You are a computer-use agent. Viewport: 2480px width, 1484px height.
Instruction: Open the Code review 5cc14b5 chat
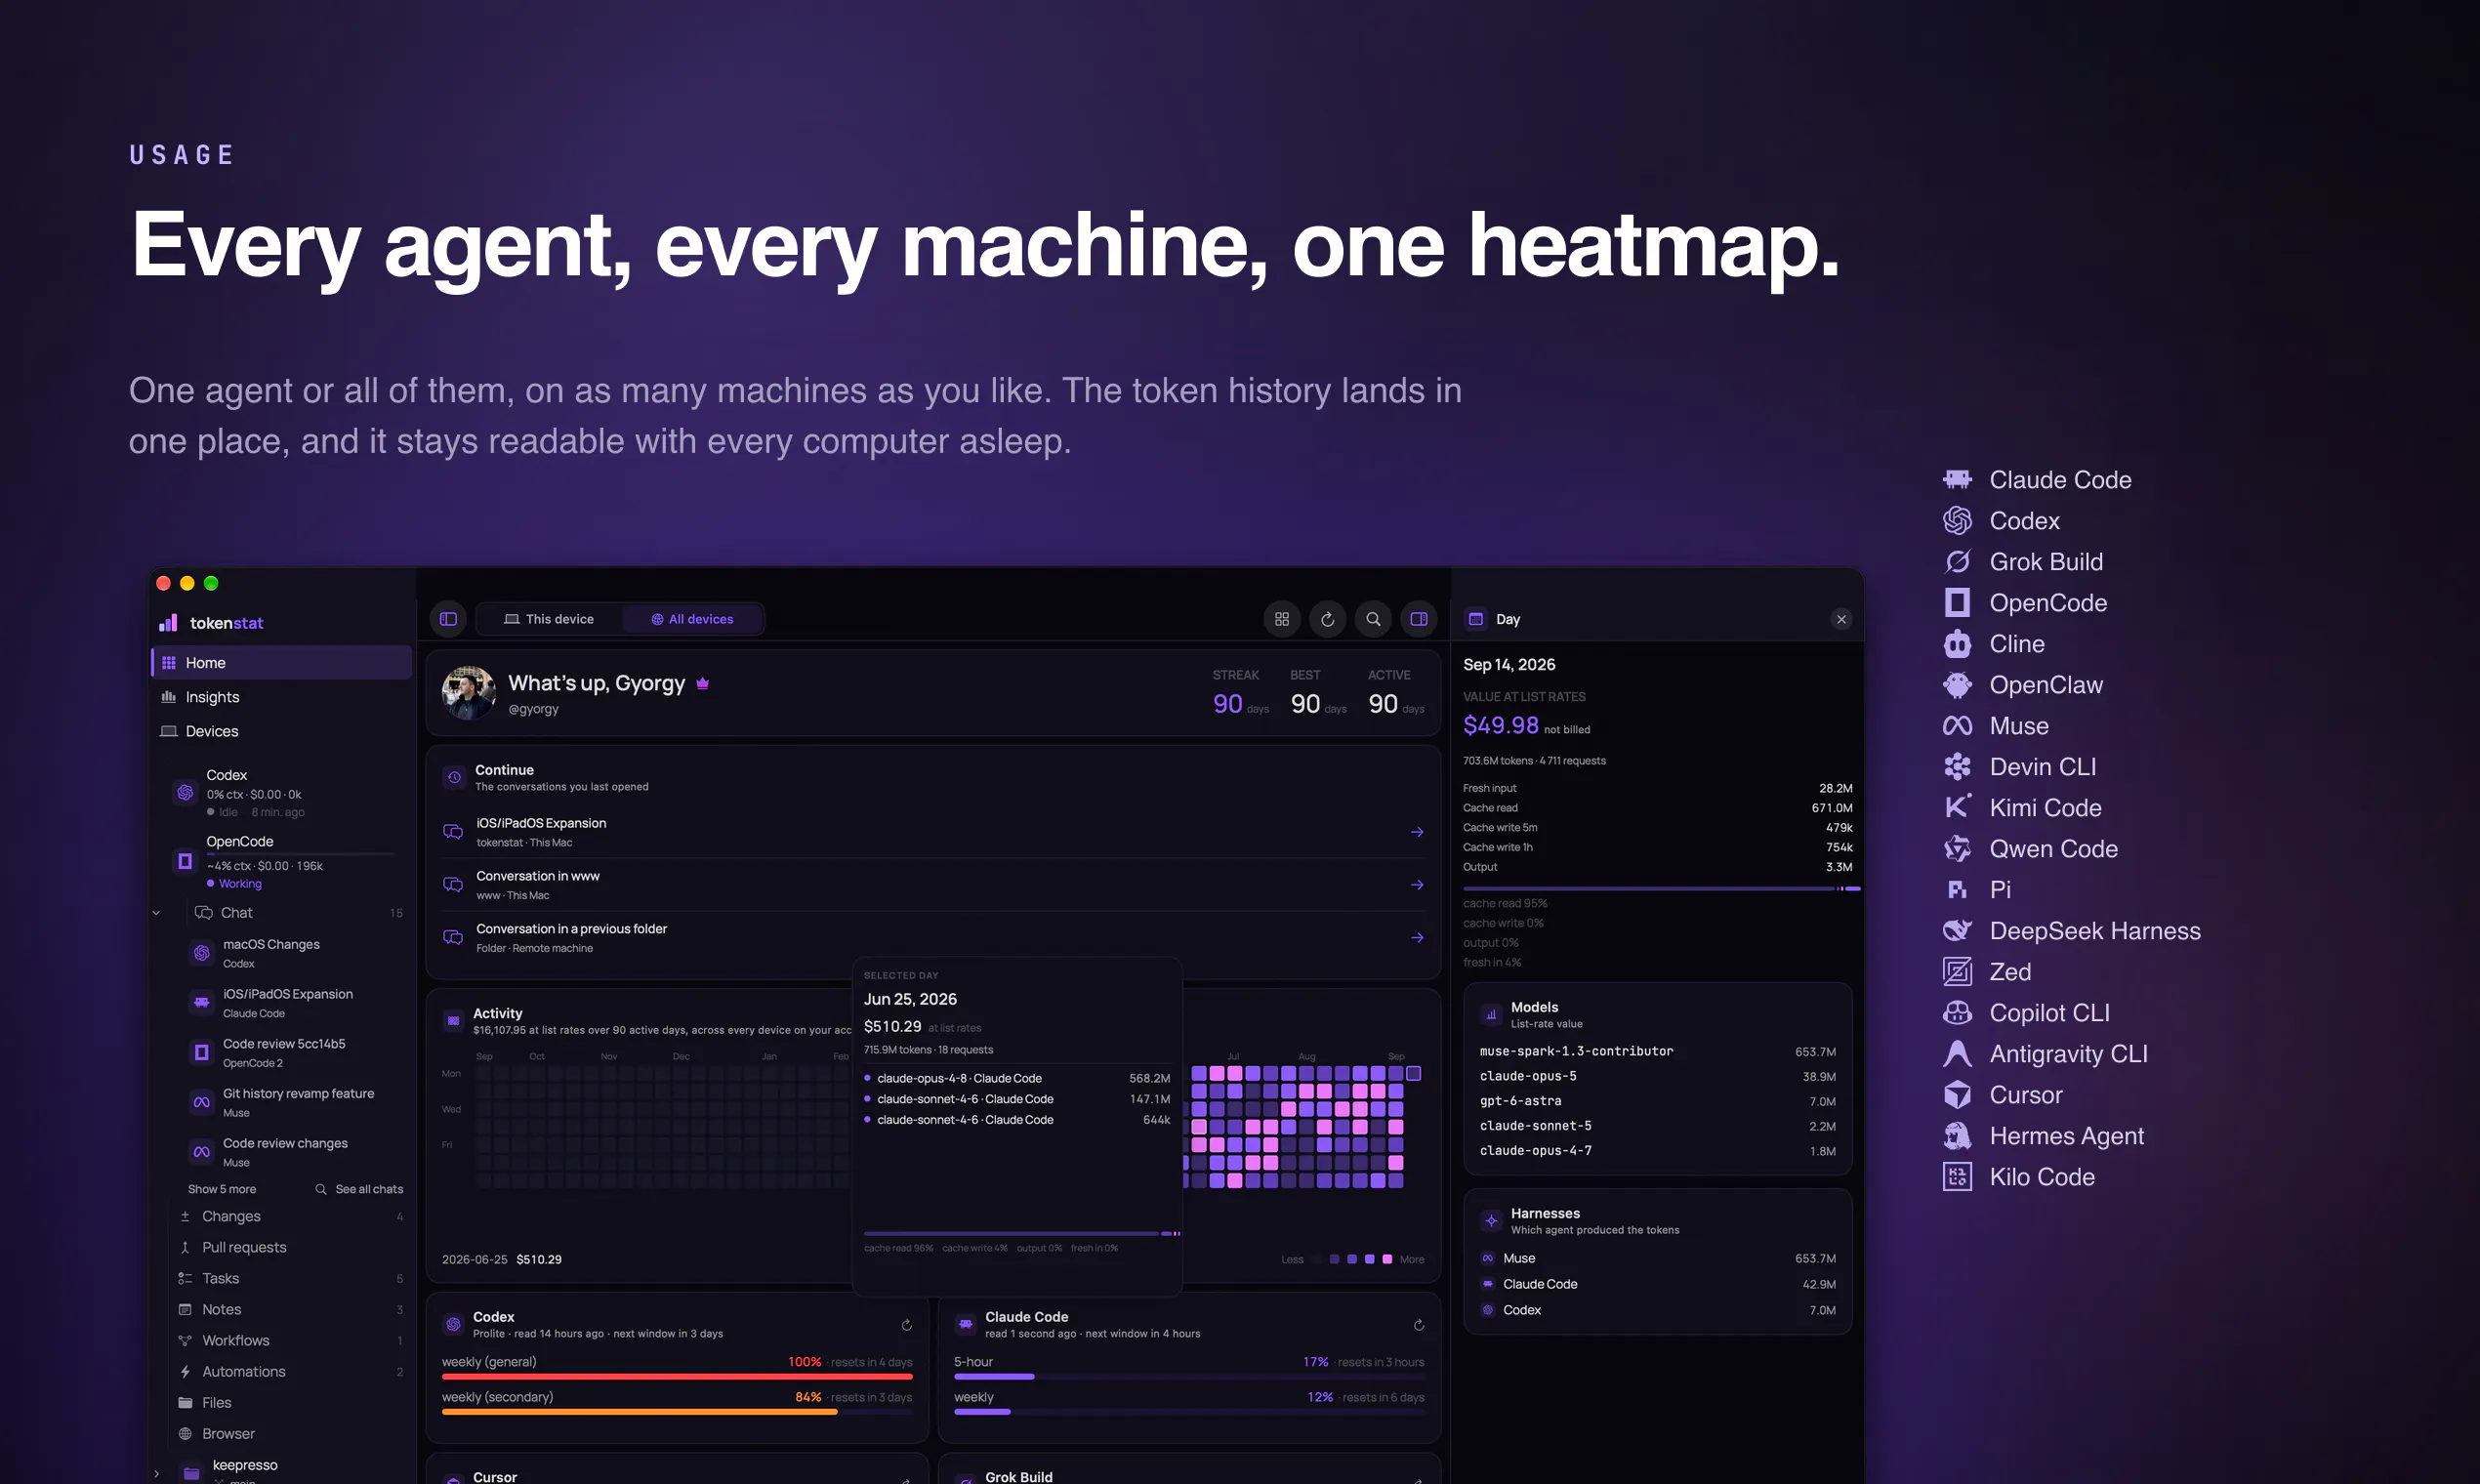[295, 1053]
